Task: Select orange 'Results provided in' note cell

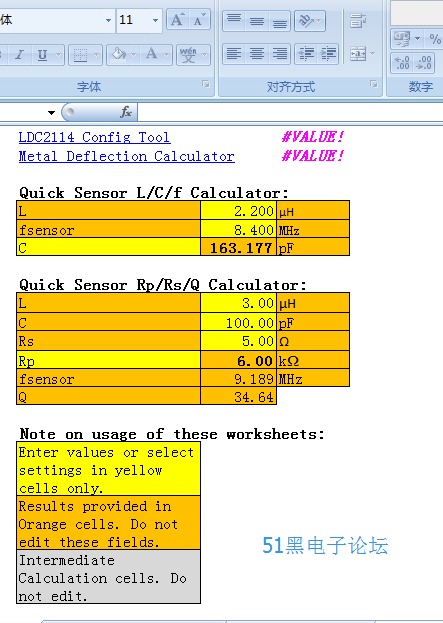Action: 108,523
